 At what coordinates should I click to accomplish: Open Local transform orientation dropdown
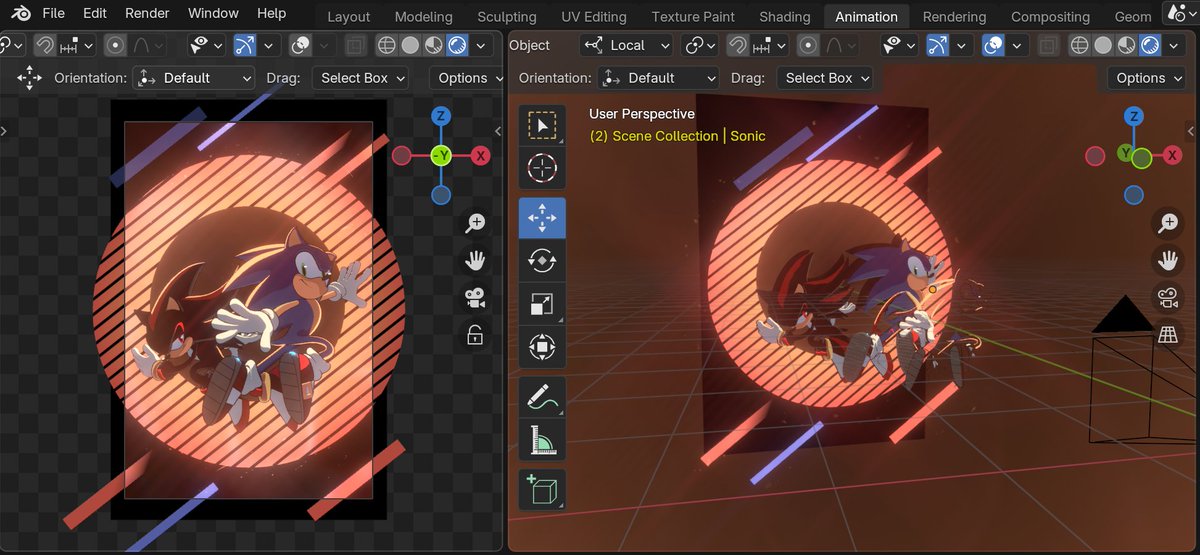click(x=625, y=45)
